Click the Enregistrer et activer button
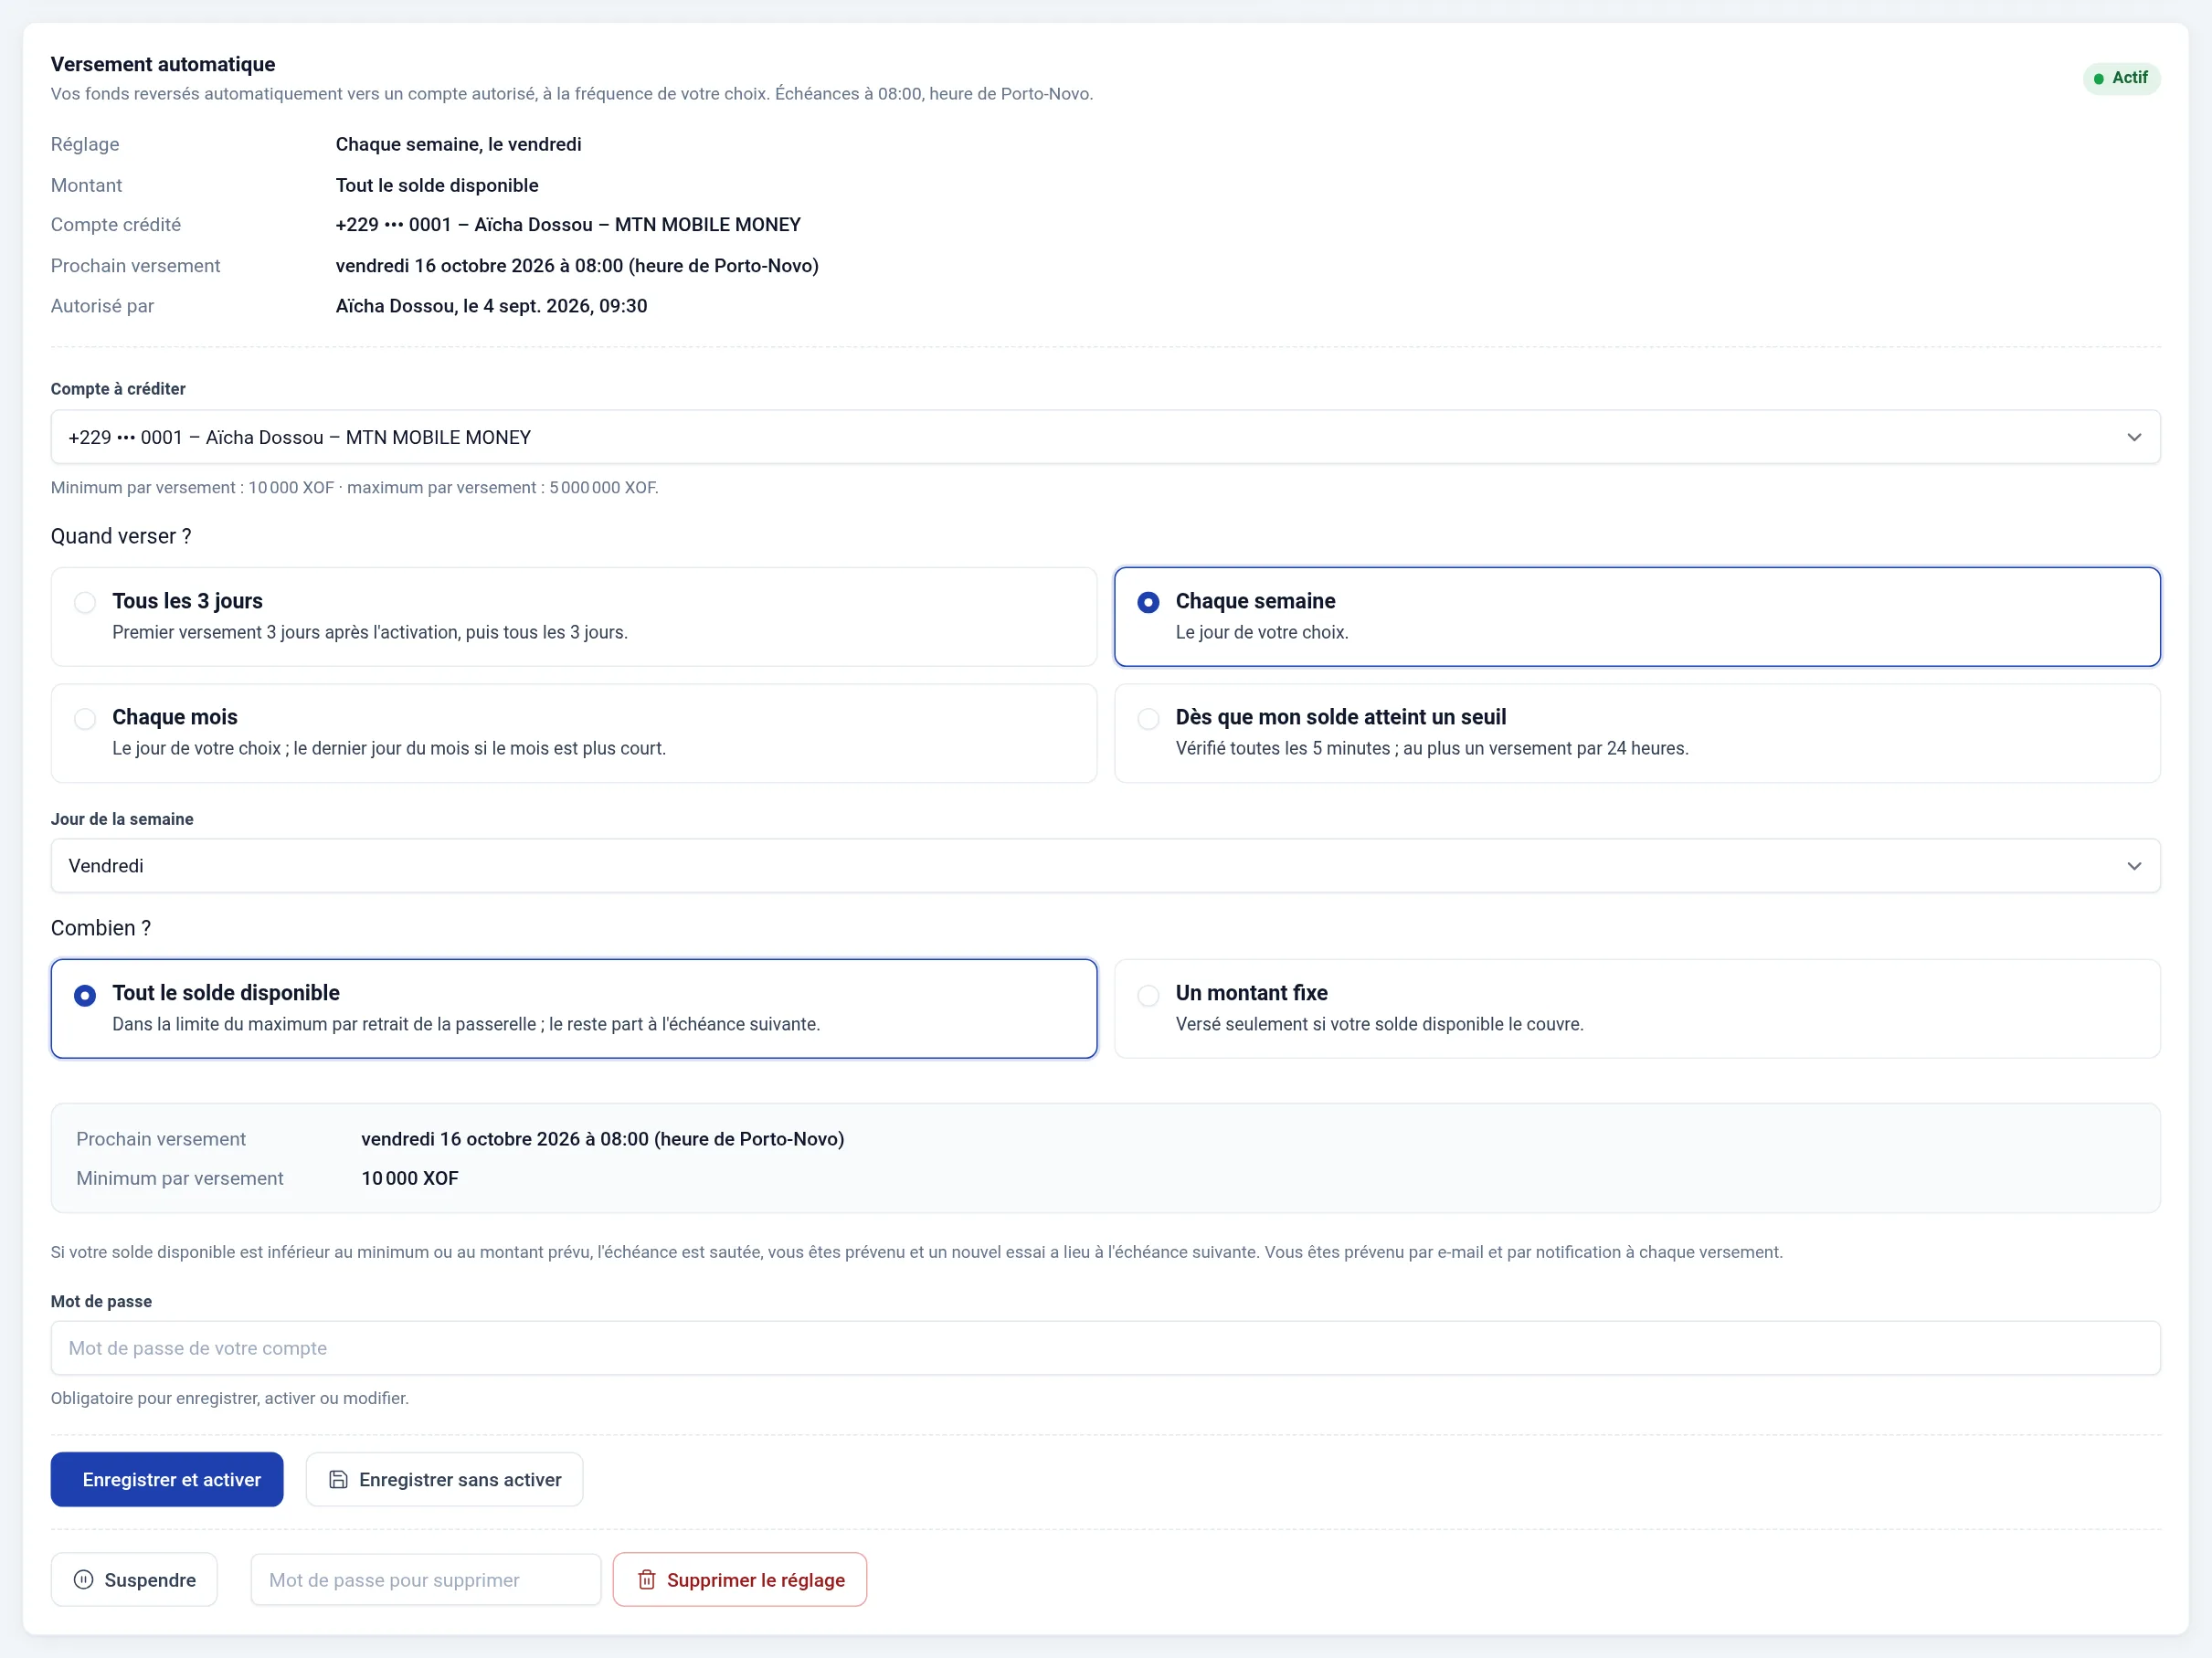 click(x=167, y=1479)
